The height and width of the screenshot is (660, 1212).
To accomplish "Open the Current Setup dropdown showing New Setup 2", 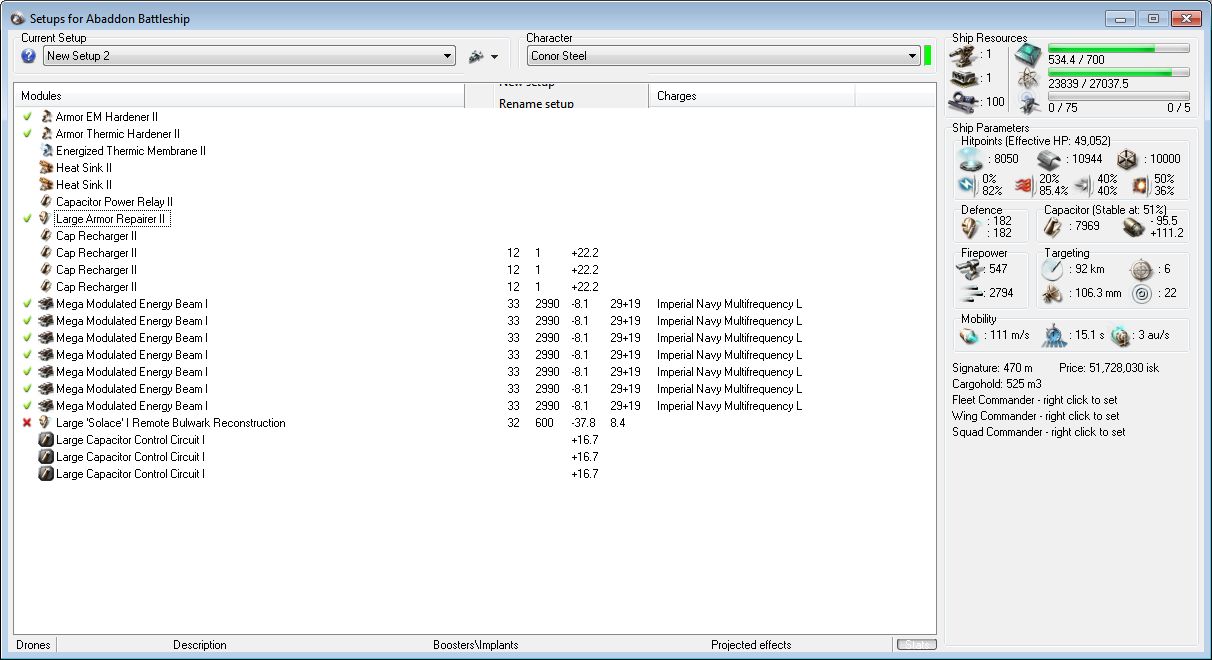I will coord(249,56).
